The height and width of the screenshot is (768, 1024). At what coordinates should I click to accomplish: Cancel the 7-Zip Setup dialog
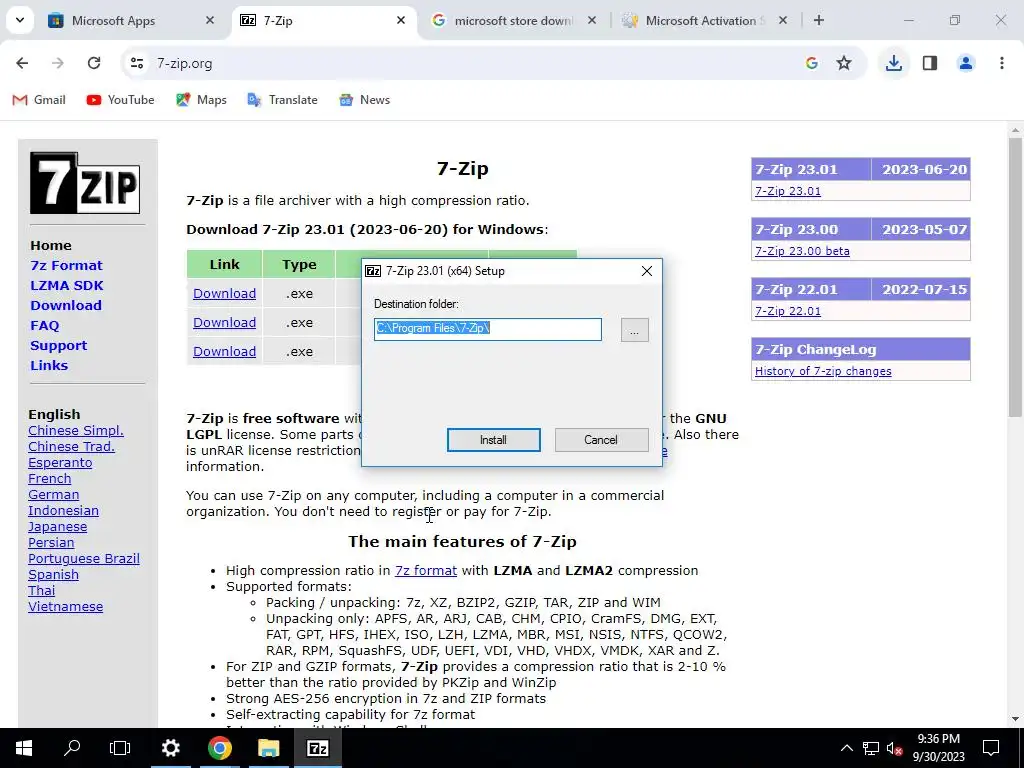[601, 440]
